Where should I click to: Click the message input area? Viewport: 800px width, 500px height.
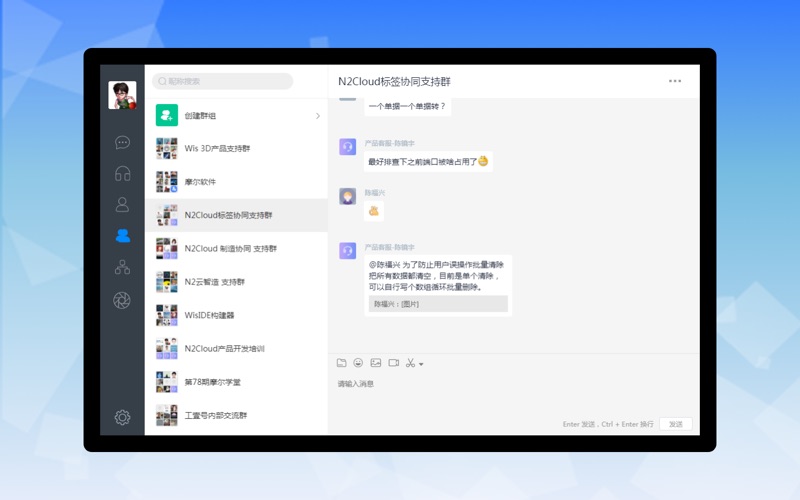[514, 395]
